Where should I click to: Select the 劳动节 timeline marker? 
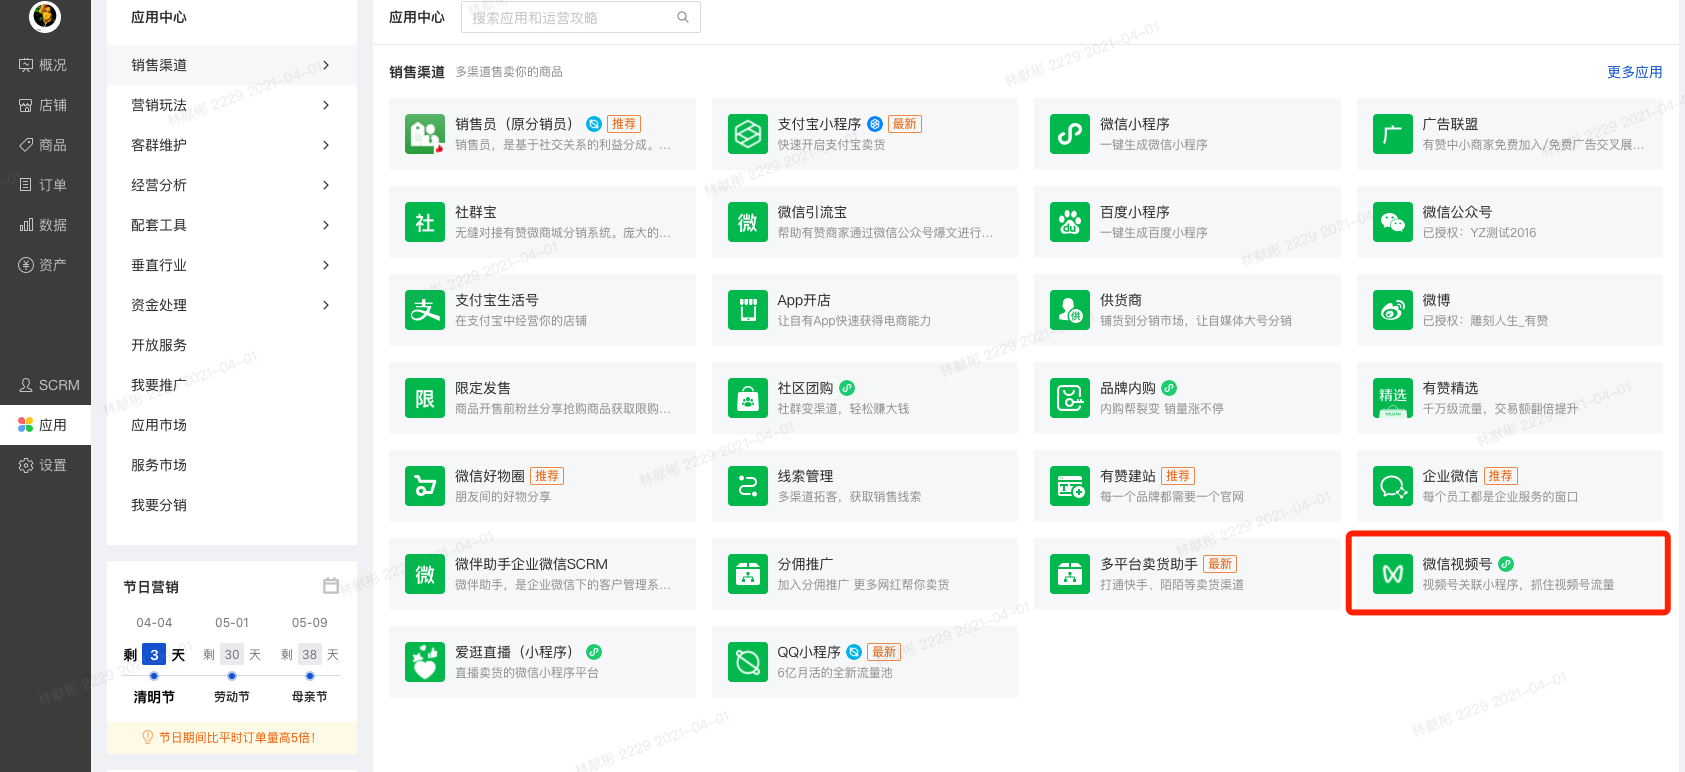click(x=232, y=676)
